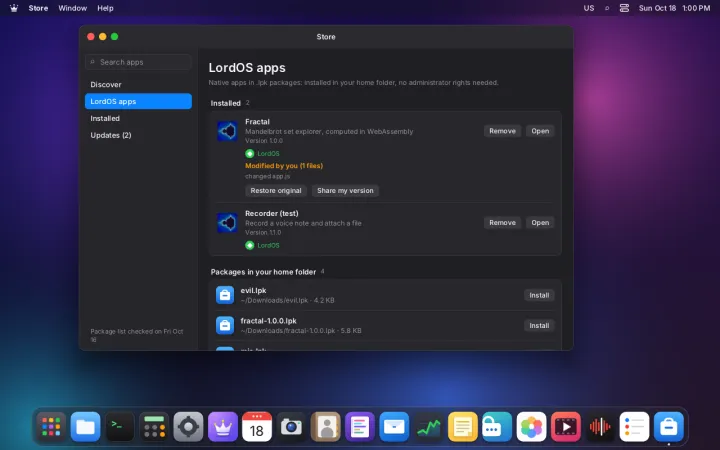Open the voice recorder waveform dock icon

[600, 427]
